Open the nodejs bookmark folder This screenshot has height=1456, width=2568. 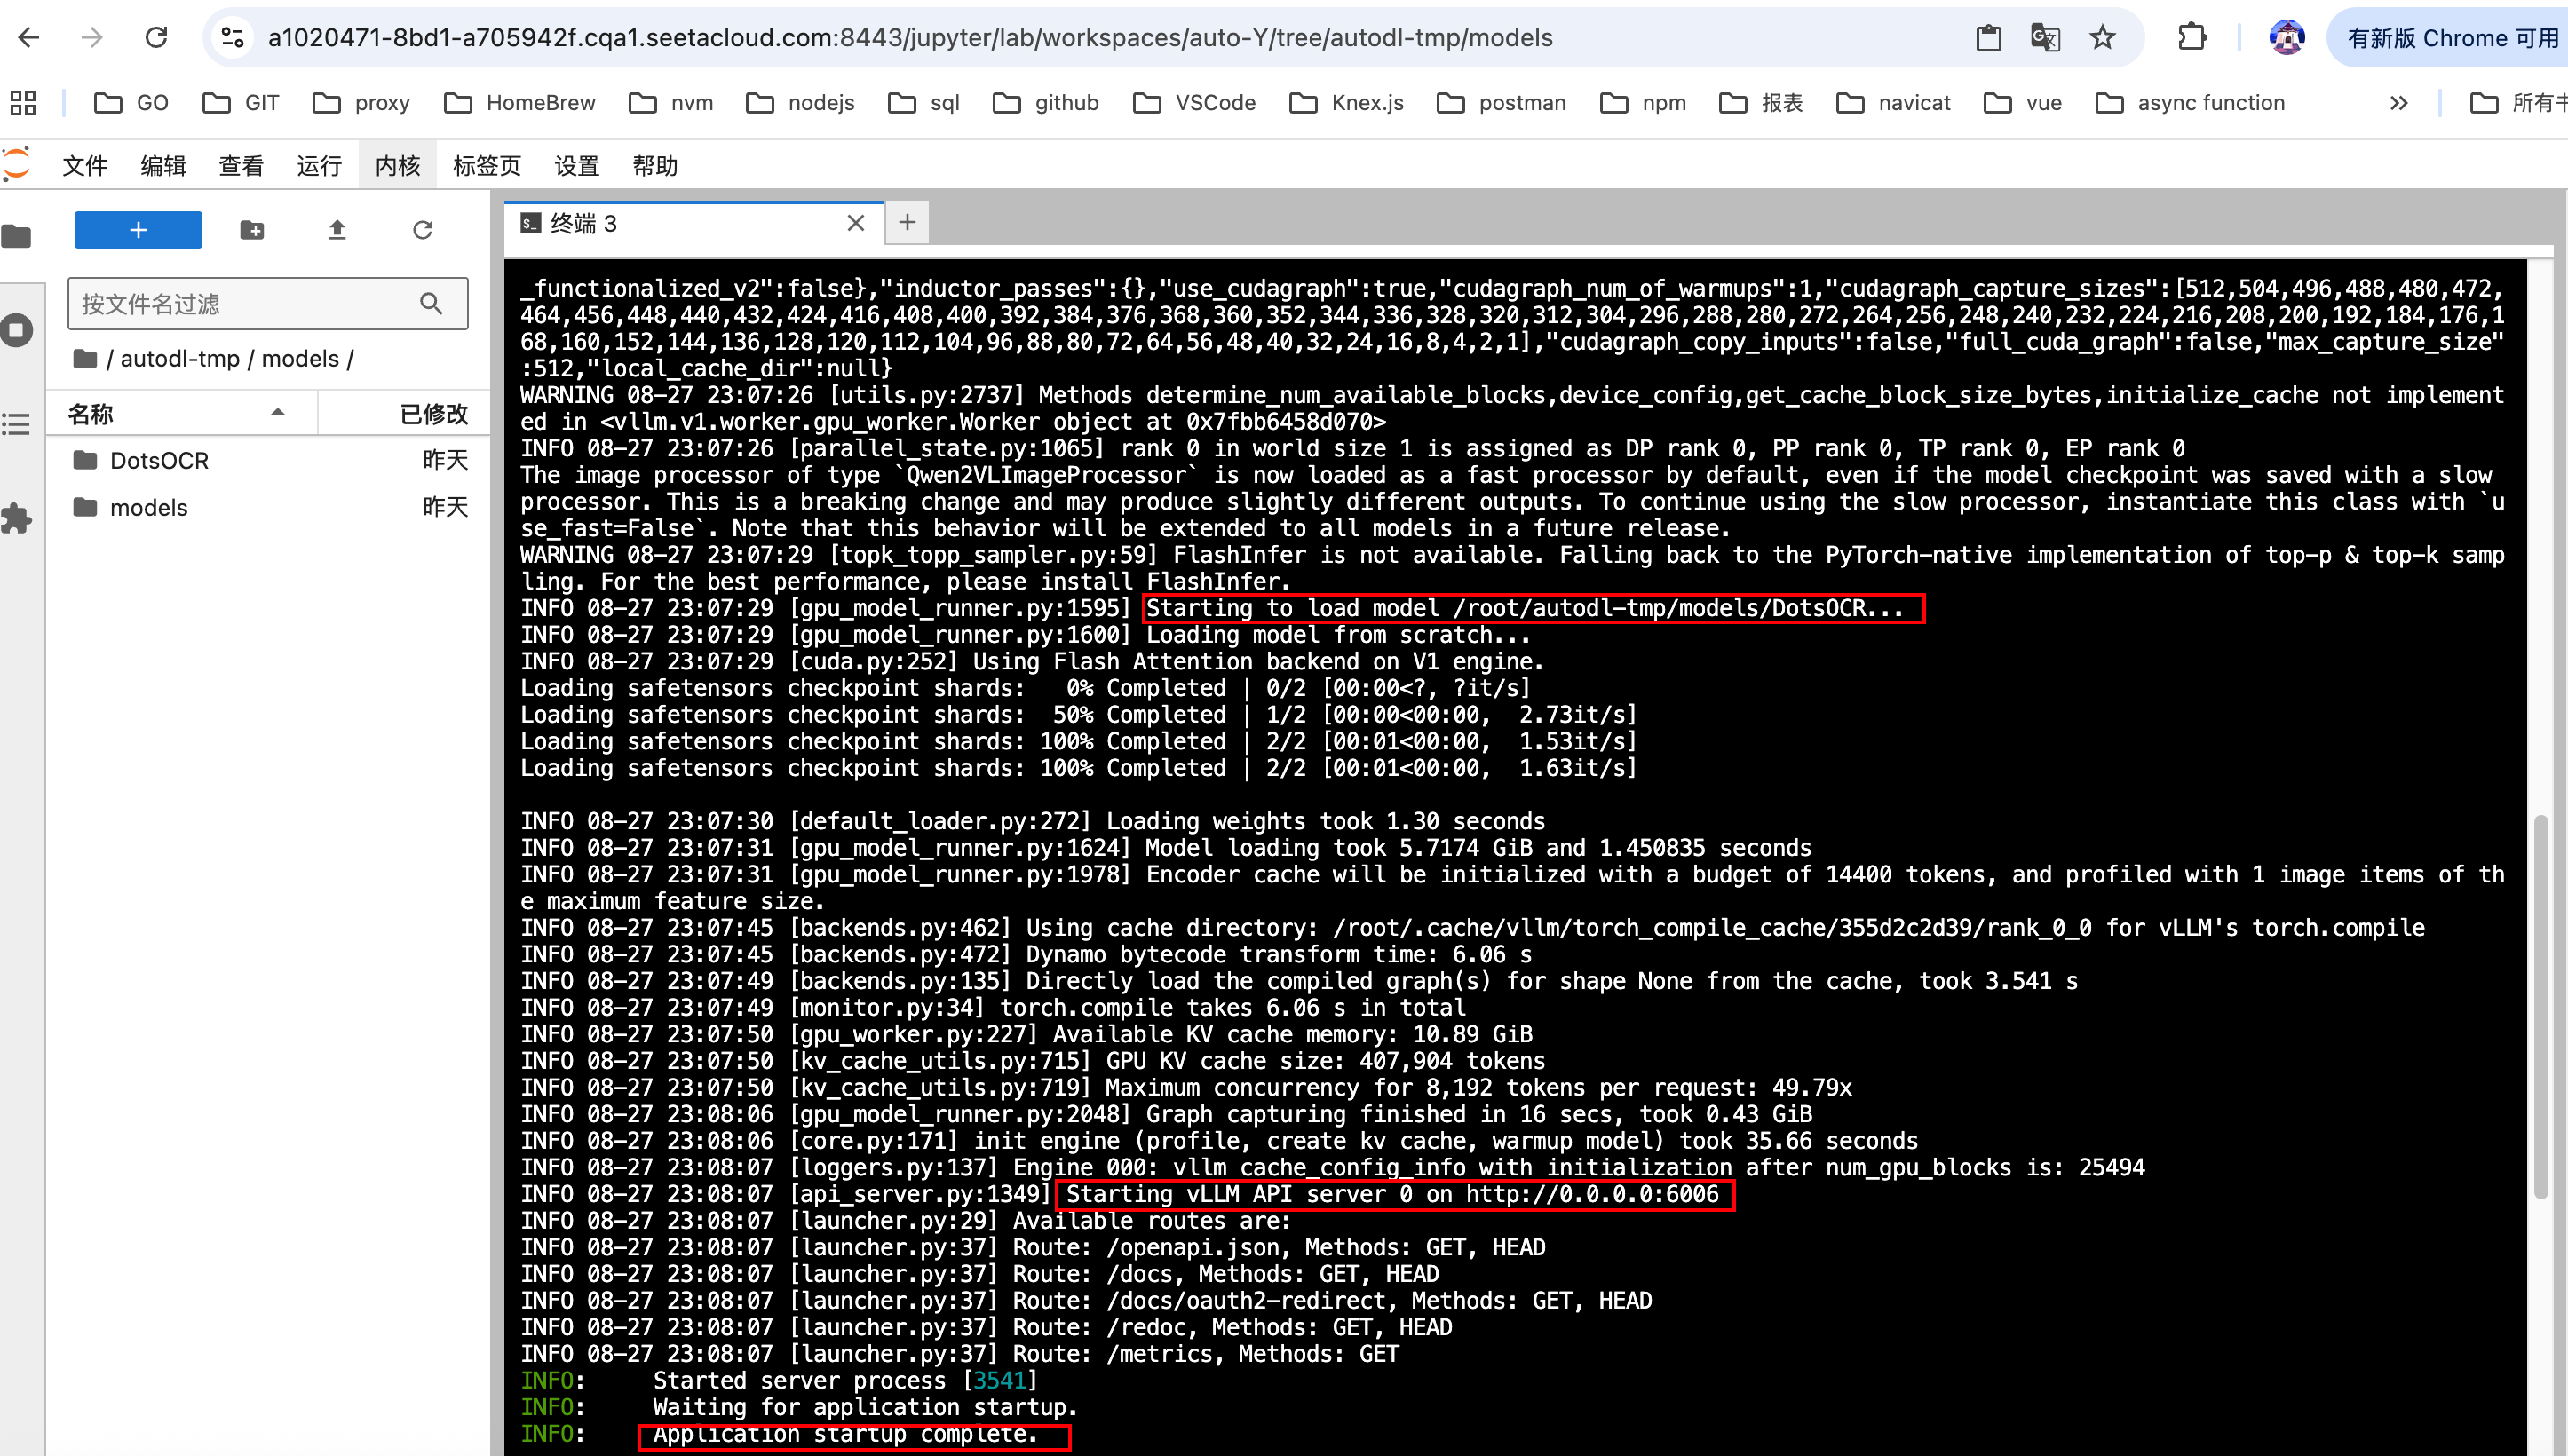[800, 103]
